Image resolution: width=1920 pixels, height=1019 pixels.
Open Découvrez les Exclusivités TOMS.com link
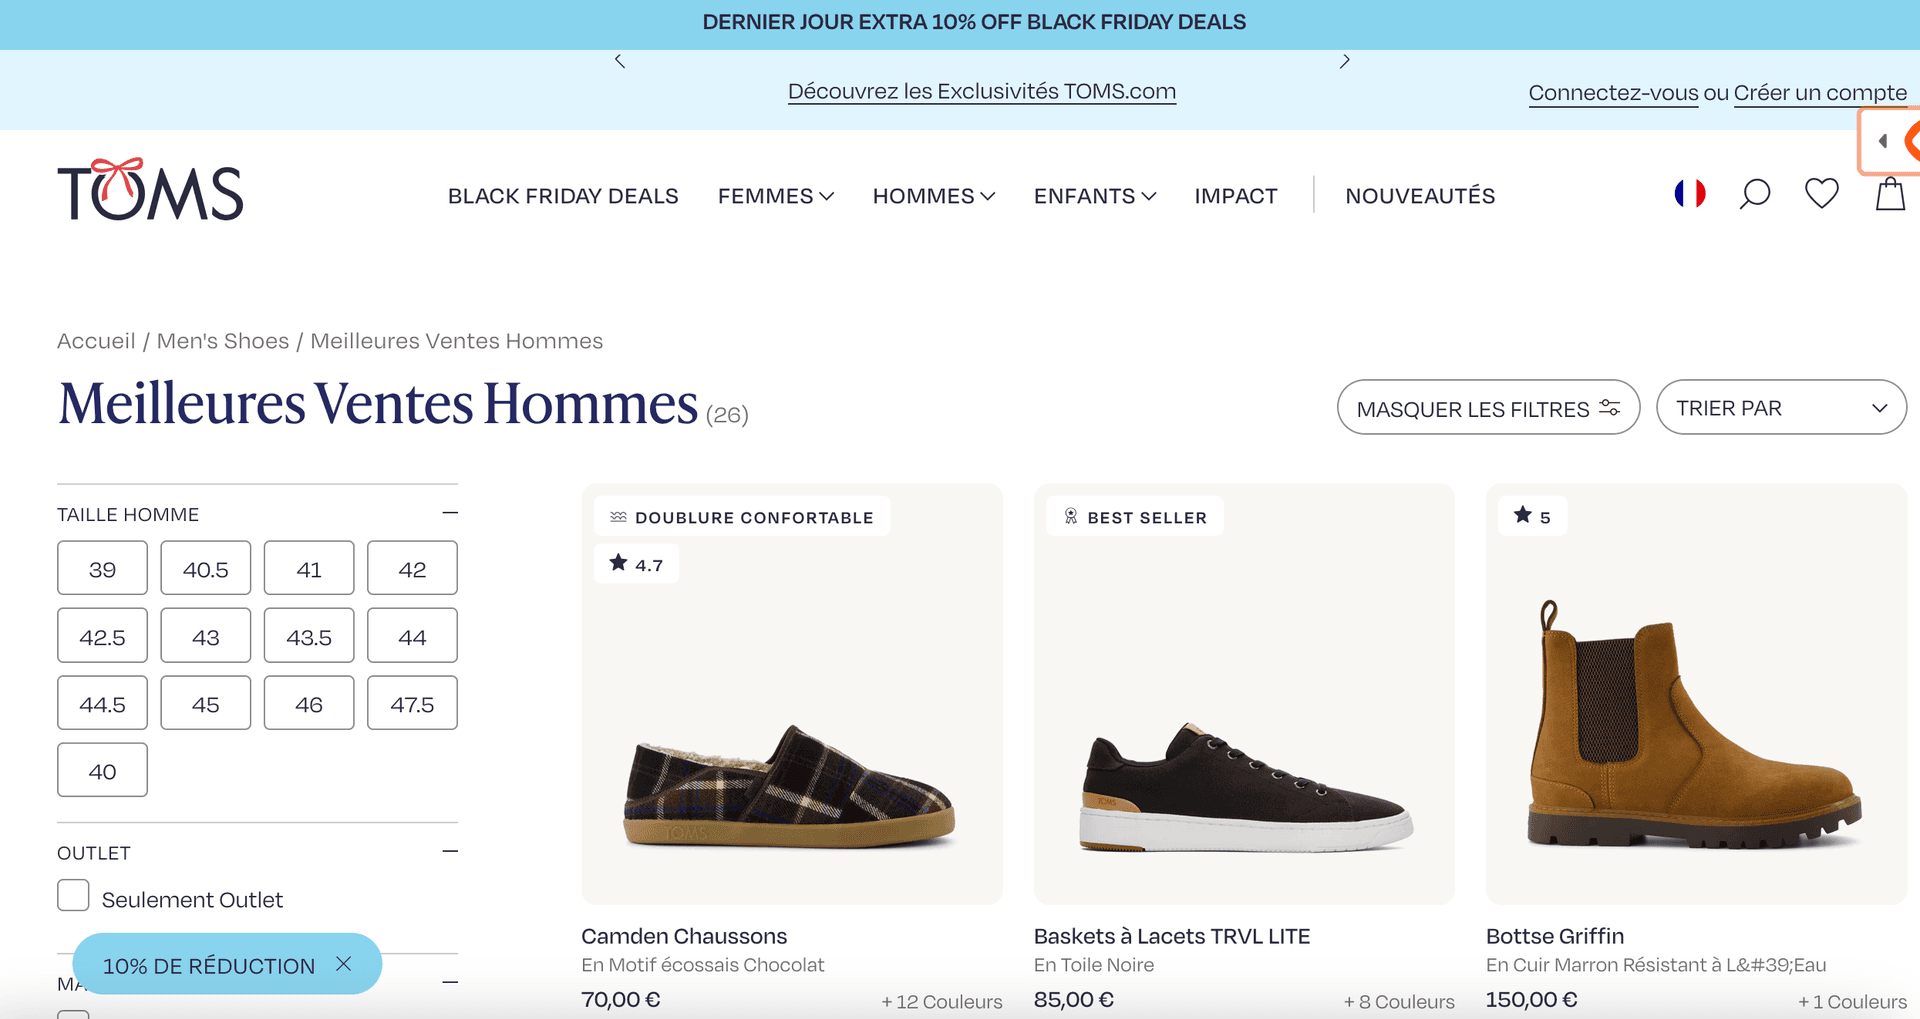pyautogui.click(x=981, y=90)
